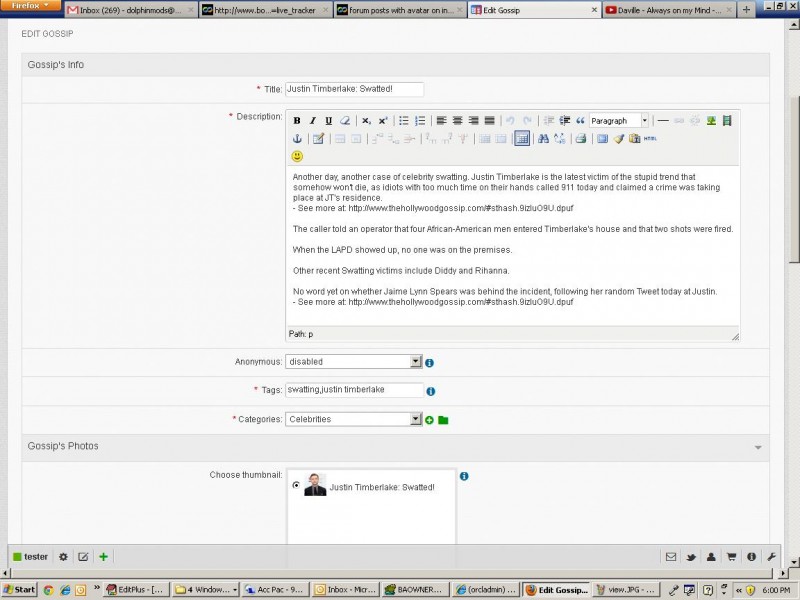Click Justin Timberlake thumbnail image
800x600 pixels.
tap(315, 485)
